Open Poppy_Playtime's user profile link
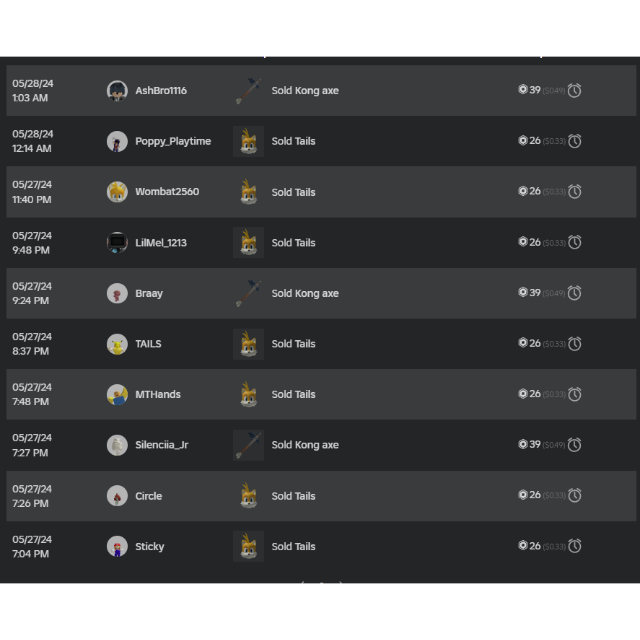 click(x=173, y=141)
